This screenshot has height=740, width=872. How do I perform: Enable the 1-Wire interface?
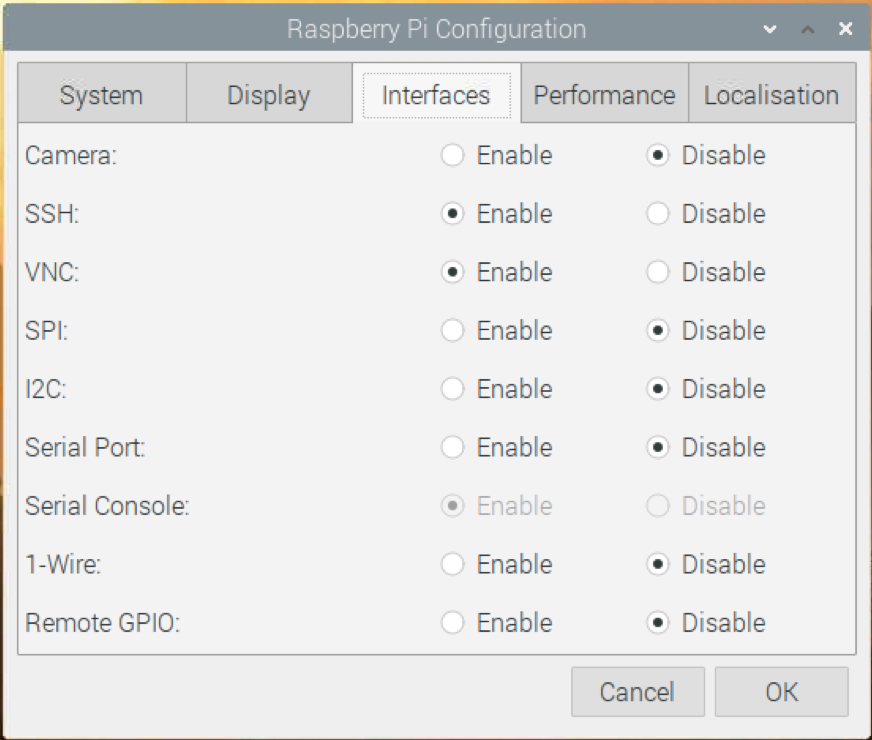point(451,564)
